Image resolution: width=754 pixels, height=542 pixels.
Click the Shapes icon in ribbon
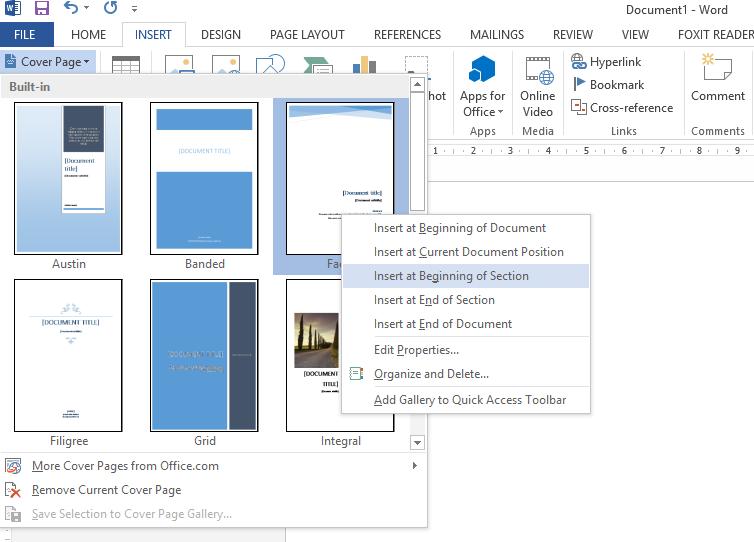(x=270, y=64)
